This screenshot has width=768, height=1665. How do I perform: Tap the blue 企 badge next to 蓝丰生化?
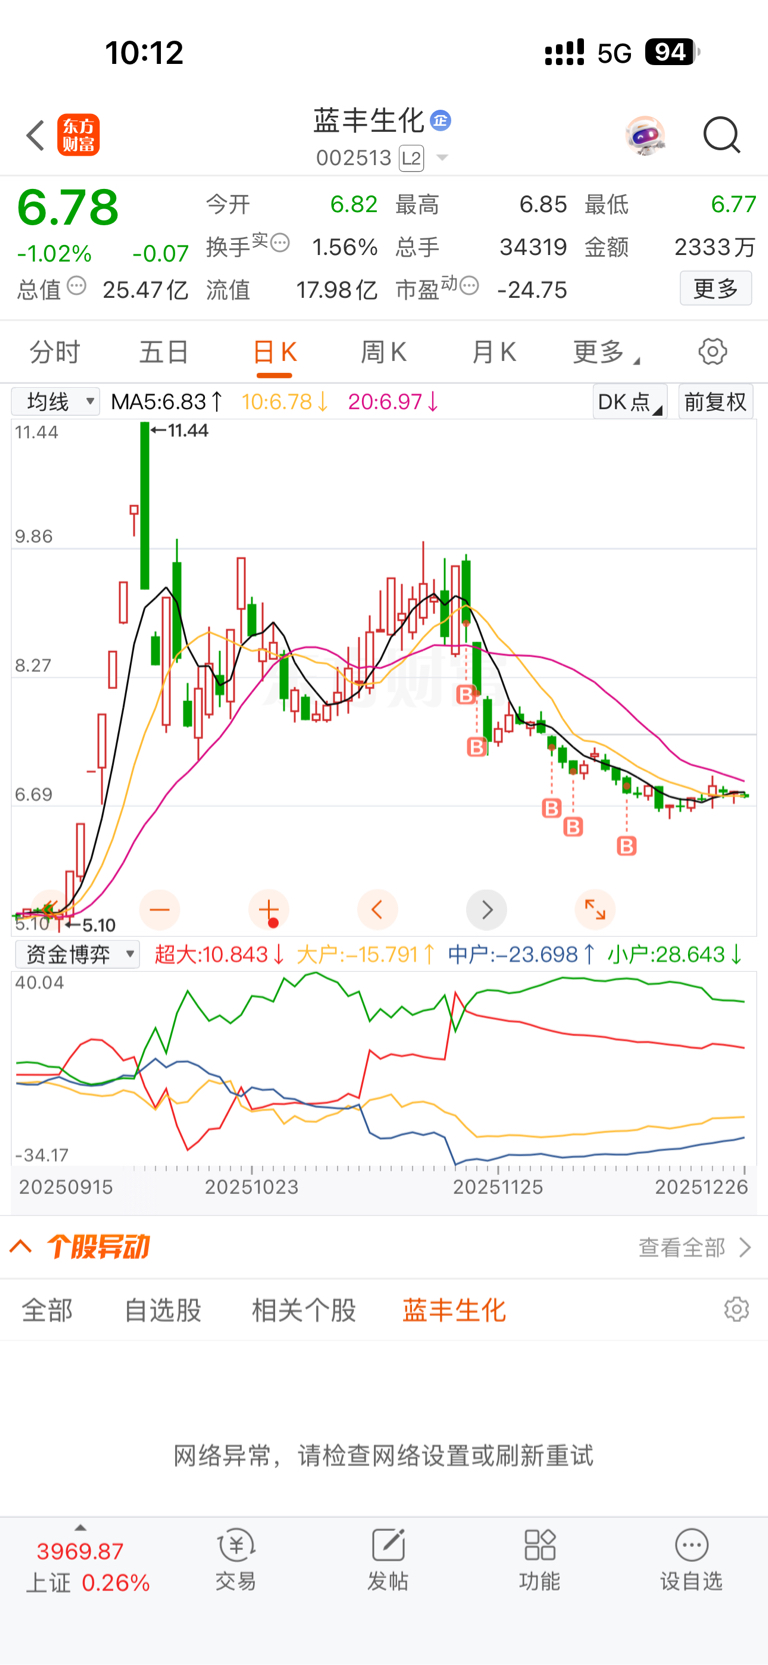441,121
